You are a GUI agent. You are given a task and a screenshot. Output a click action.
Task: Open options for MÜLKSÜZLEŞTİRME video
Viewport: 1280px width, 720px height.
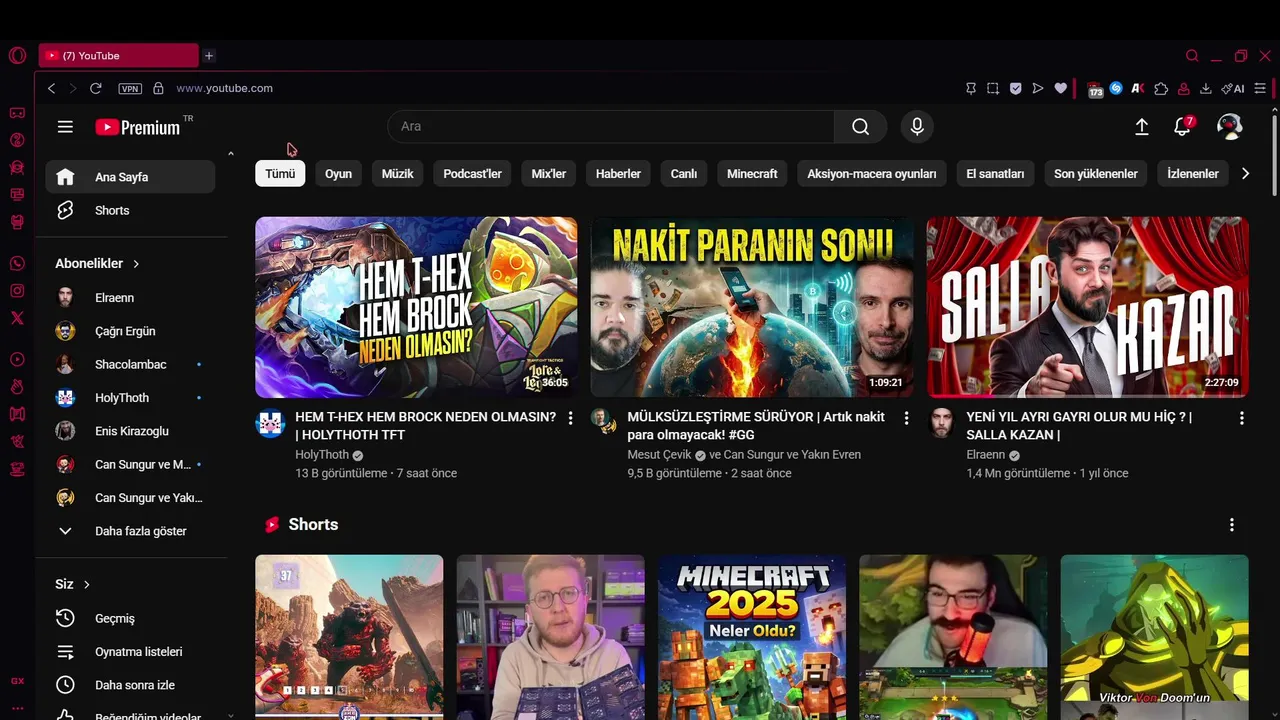point(907,417)
